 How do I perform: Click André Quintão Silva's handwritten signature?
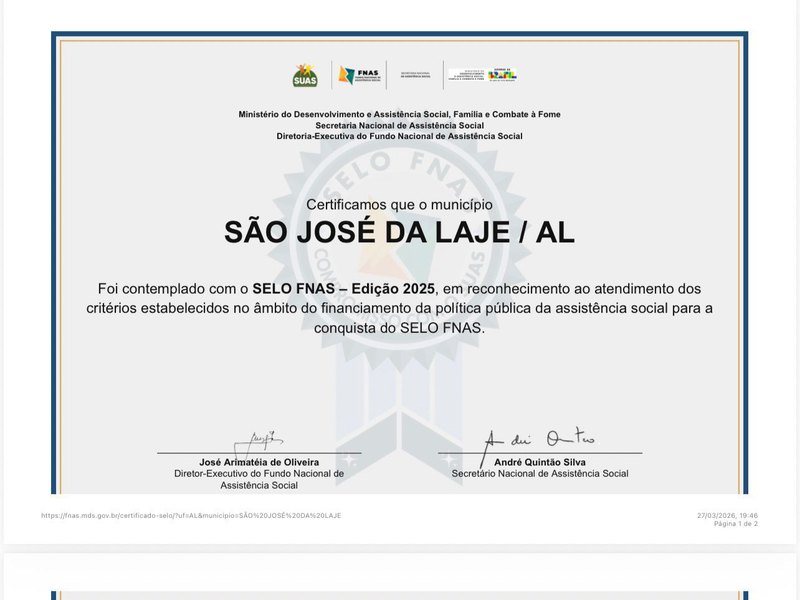tap(538, 439)
